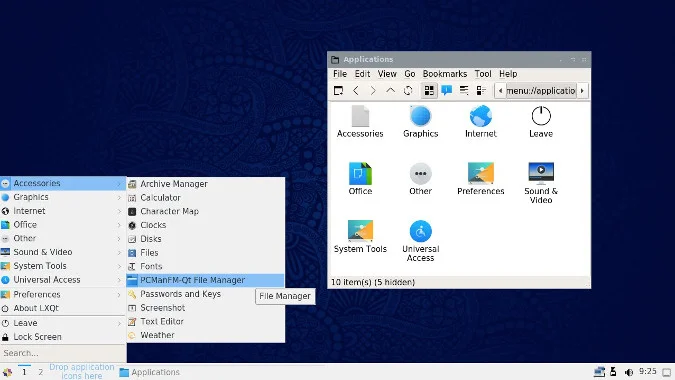Viewport: 675px width, 380px height.
Task: Click Applications task in the taskbar
Action: (x=150, y=372)
